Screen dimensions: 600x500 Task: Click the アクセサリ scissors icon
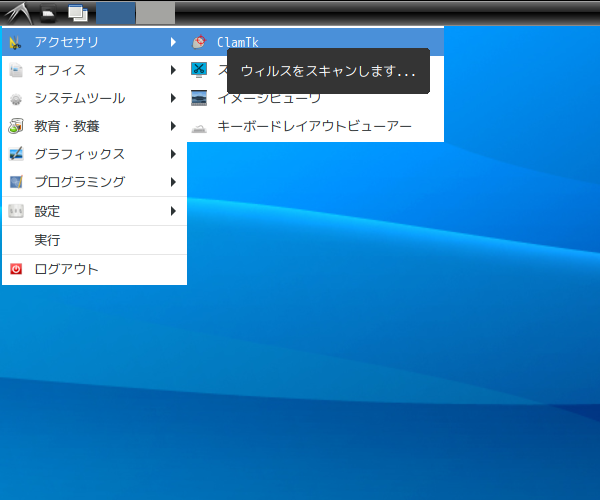click(15, 42)
